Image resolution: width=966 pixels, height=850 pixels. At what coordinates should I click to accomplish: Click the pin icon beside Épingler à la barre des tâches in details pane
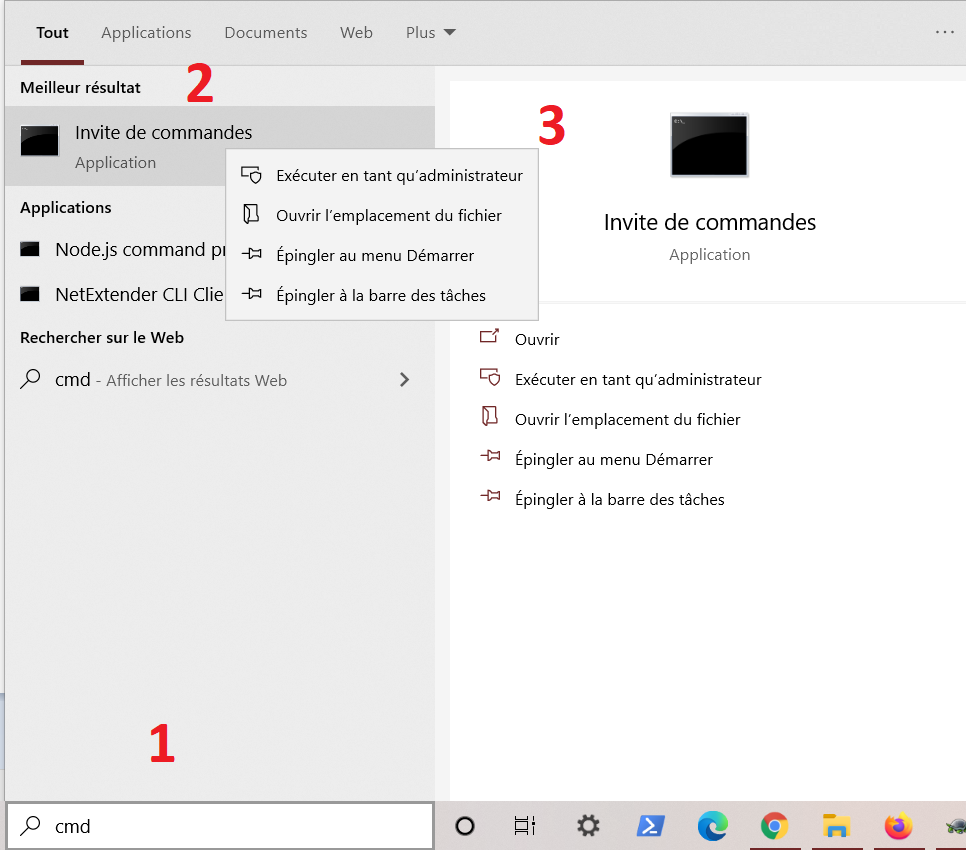point(490,496)
